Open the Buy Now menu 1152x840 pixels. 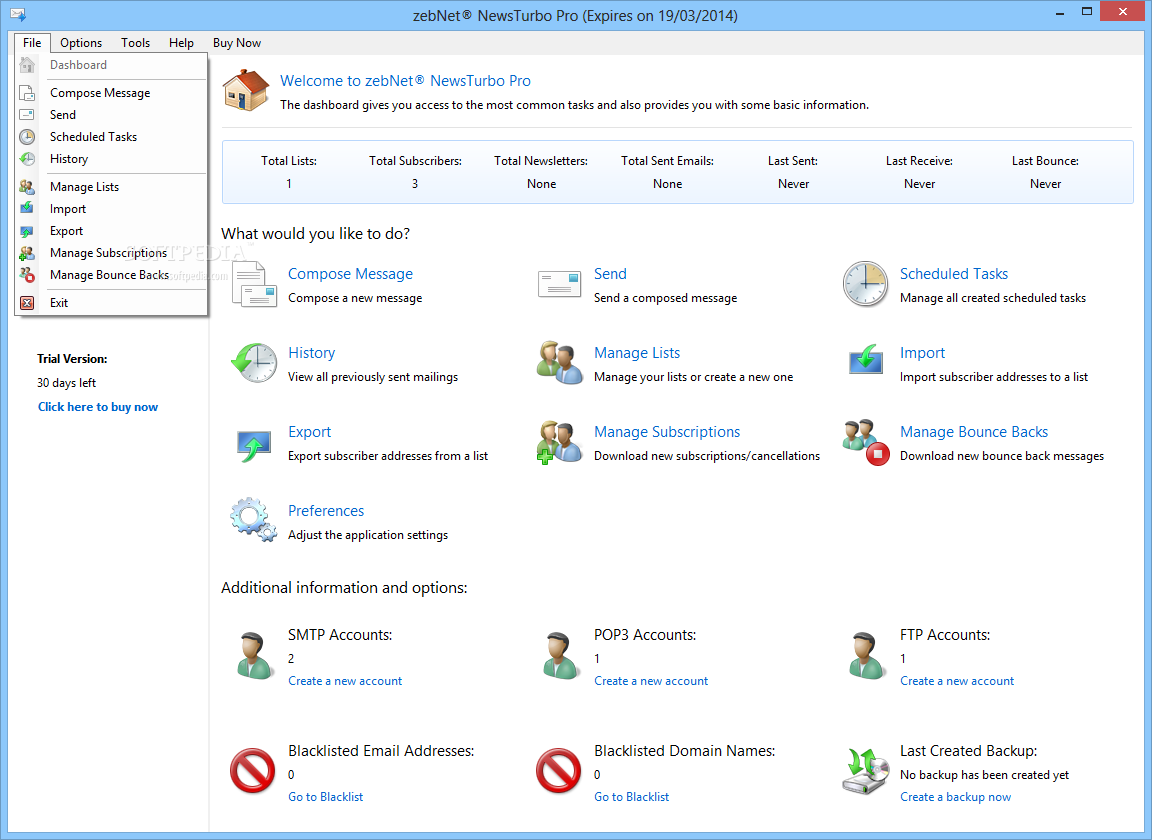237,43
